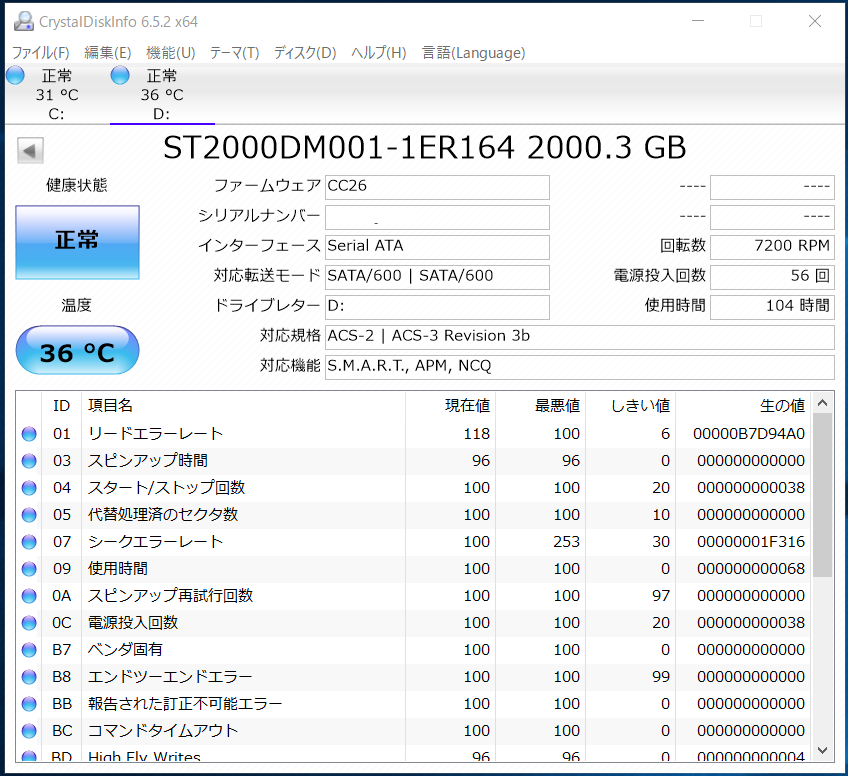Switch to the C: drive tab label

[56, 114]
